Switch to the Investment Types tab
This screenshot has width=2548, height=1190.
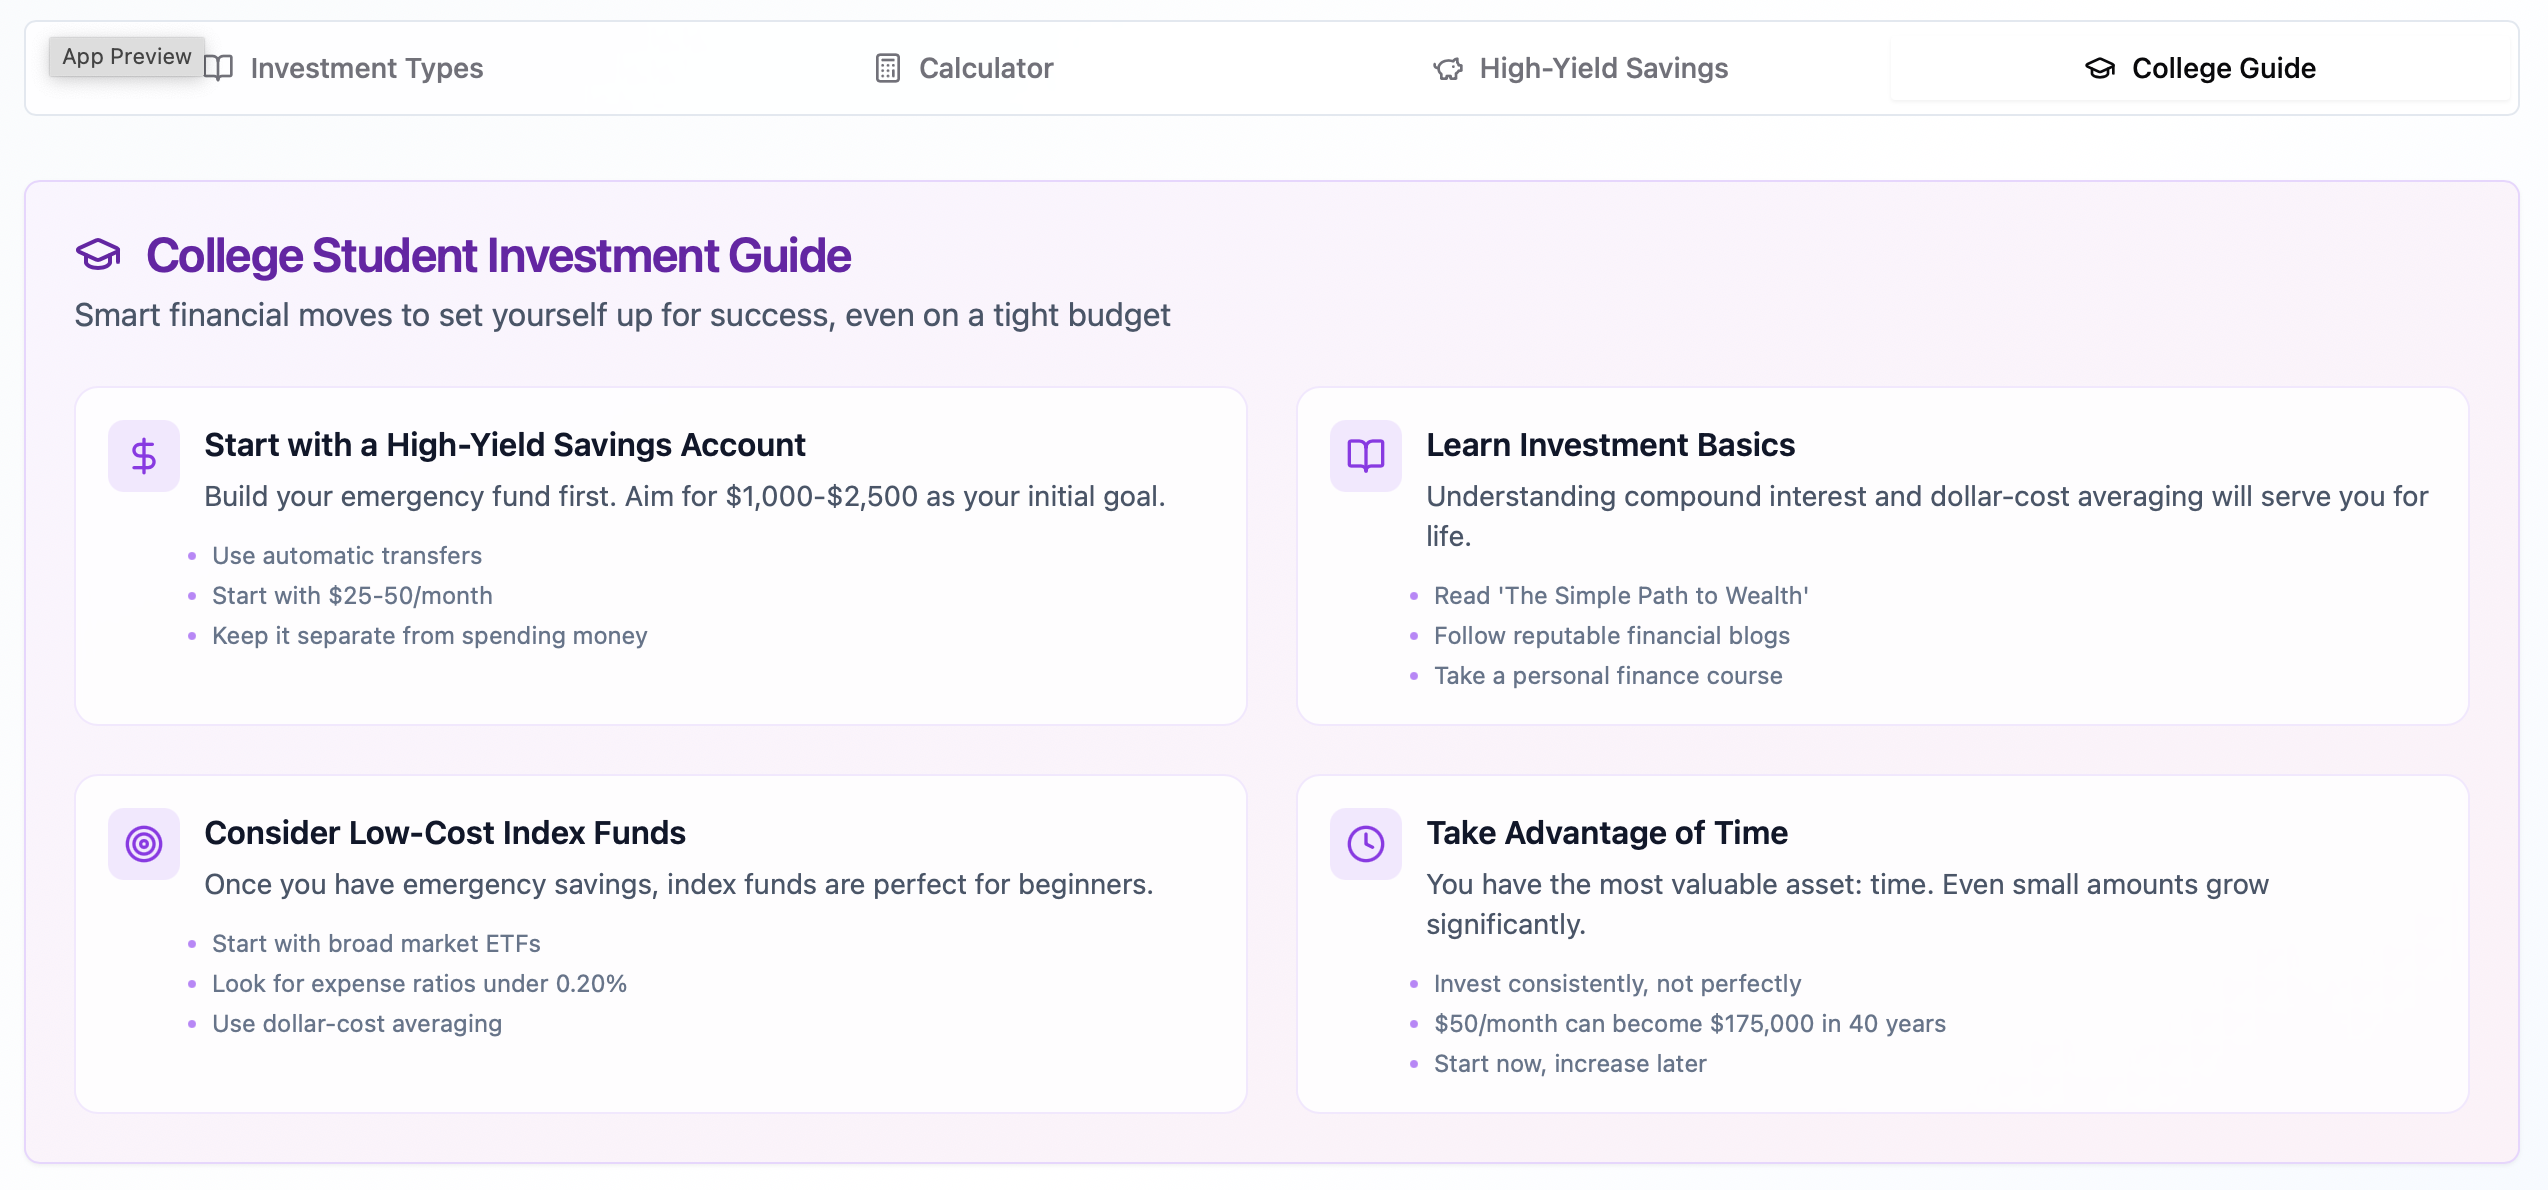(366, 68)
